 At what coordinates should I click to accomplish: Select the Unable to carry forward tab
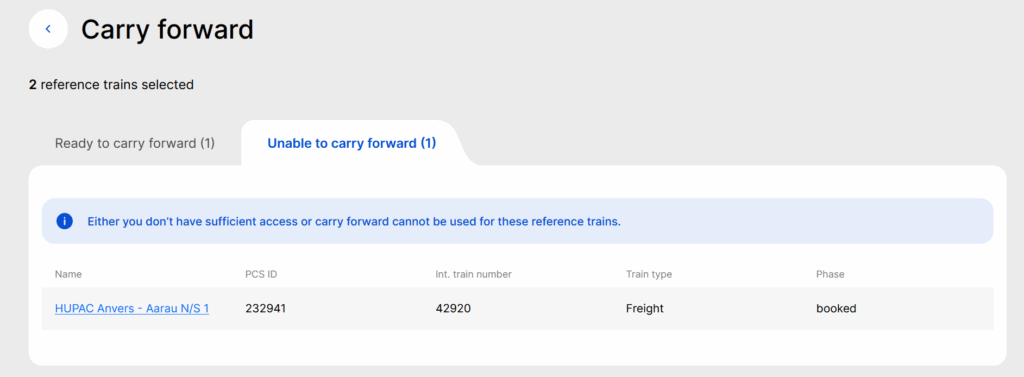coord(351,143)
